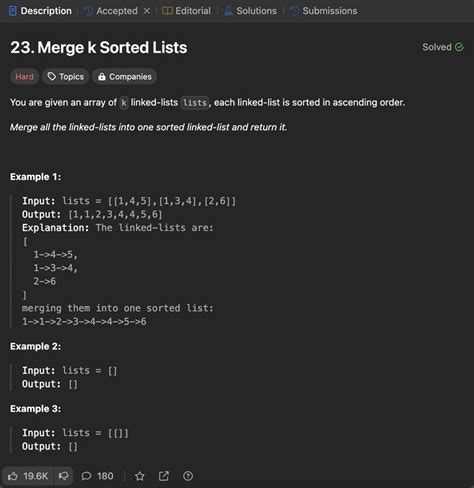This screenshot has width=474, height=488.
Task: Click the share link icon
Action: (x=164, y=476)
